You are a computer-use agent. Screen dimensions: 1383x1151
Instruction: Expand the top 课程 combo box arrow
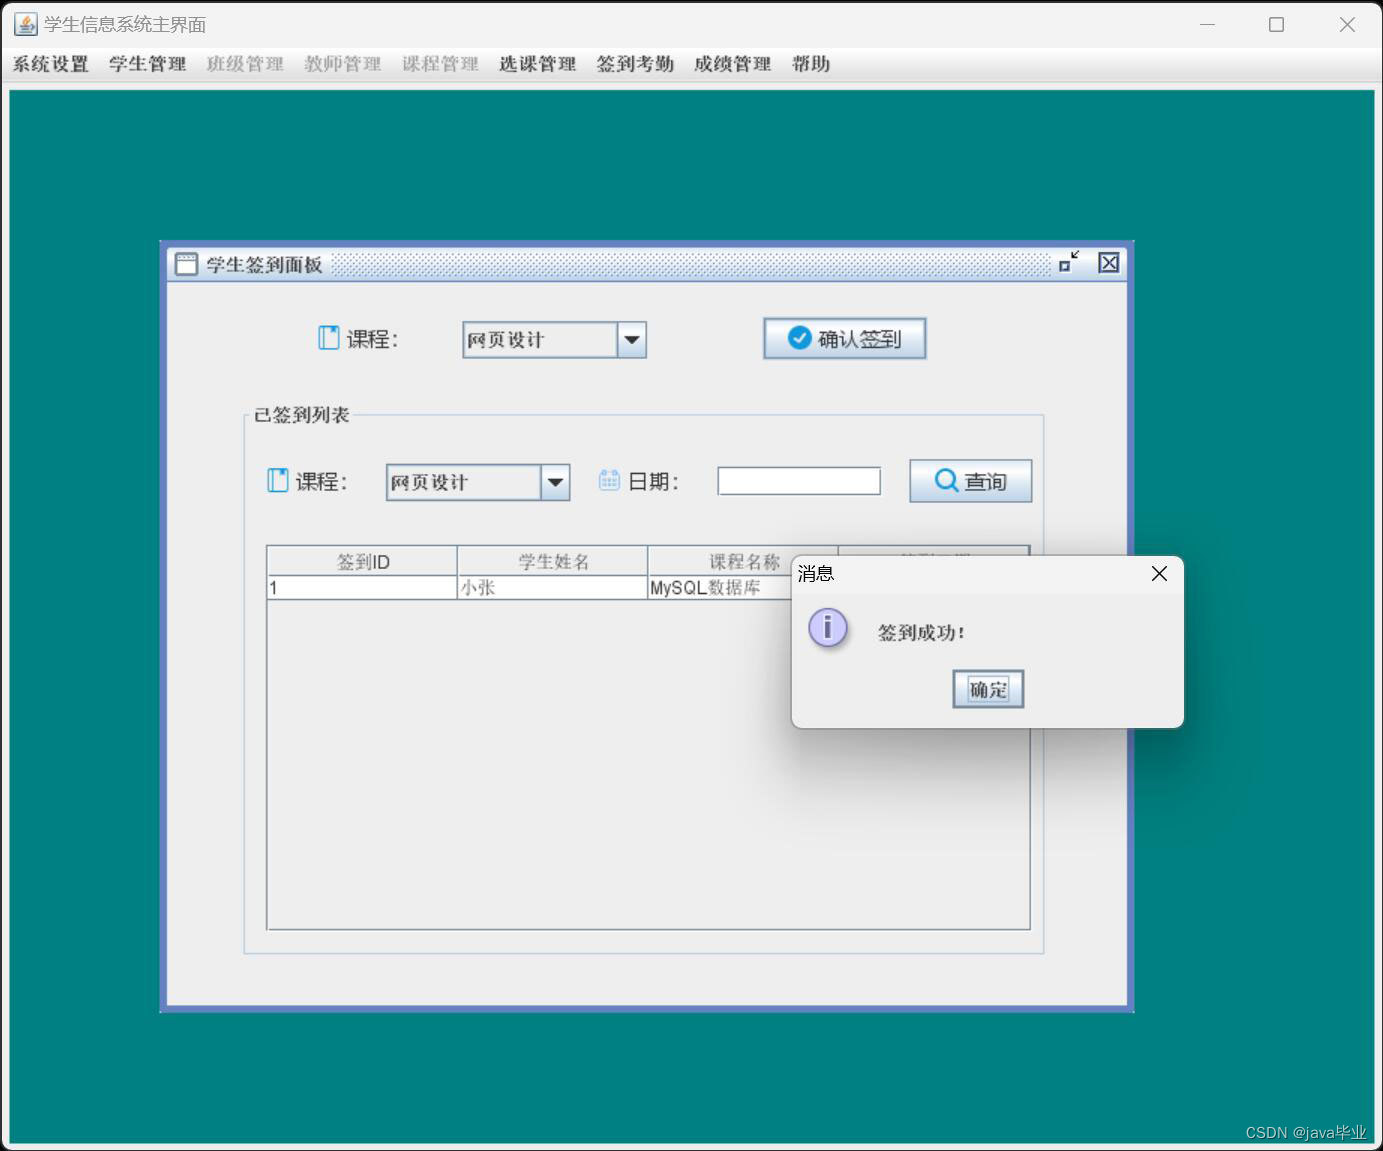coord(631,340)
